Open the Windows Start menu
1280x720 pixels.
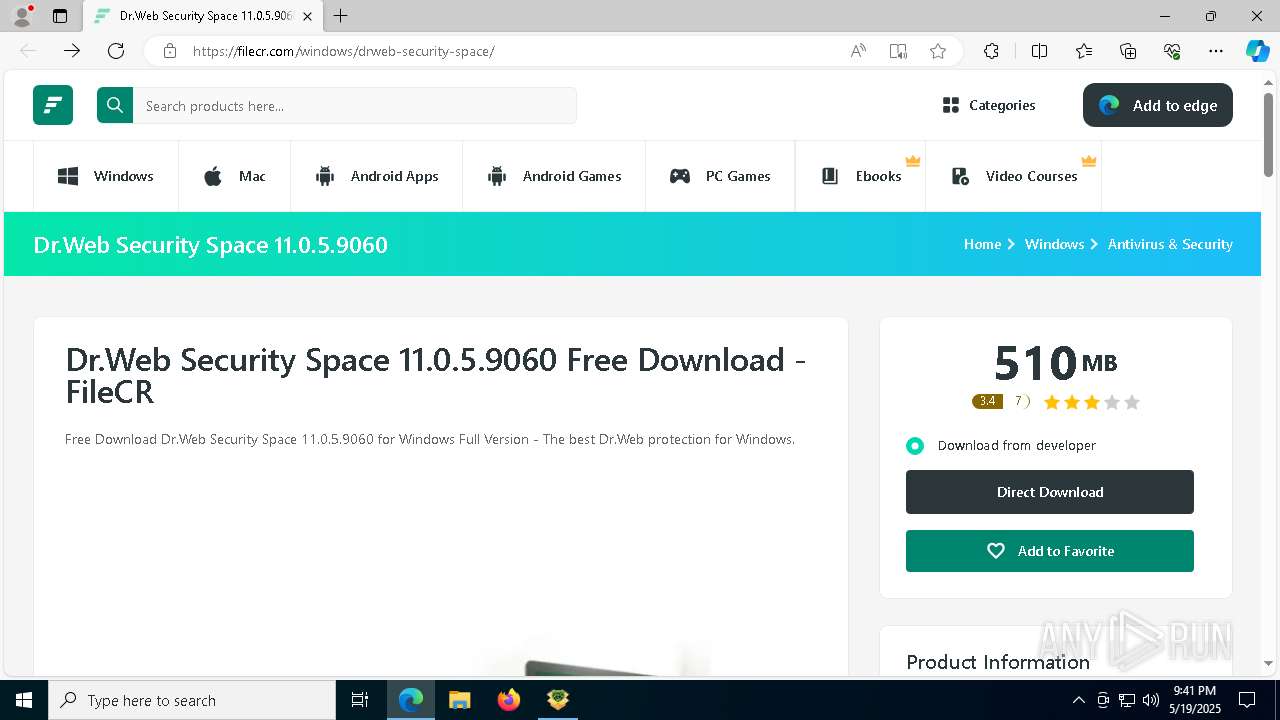(24, 700)
